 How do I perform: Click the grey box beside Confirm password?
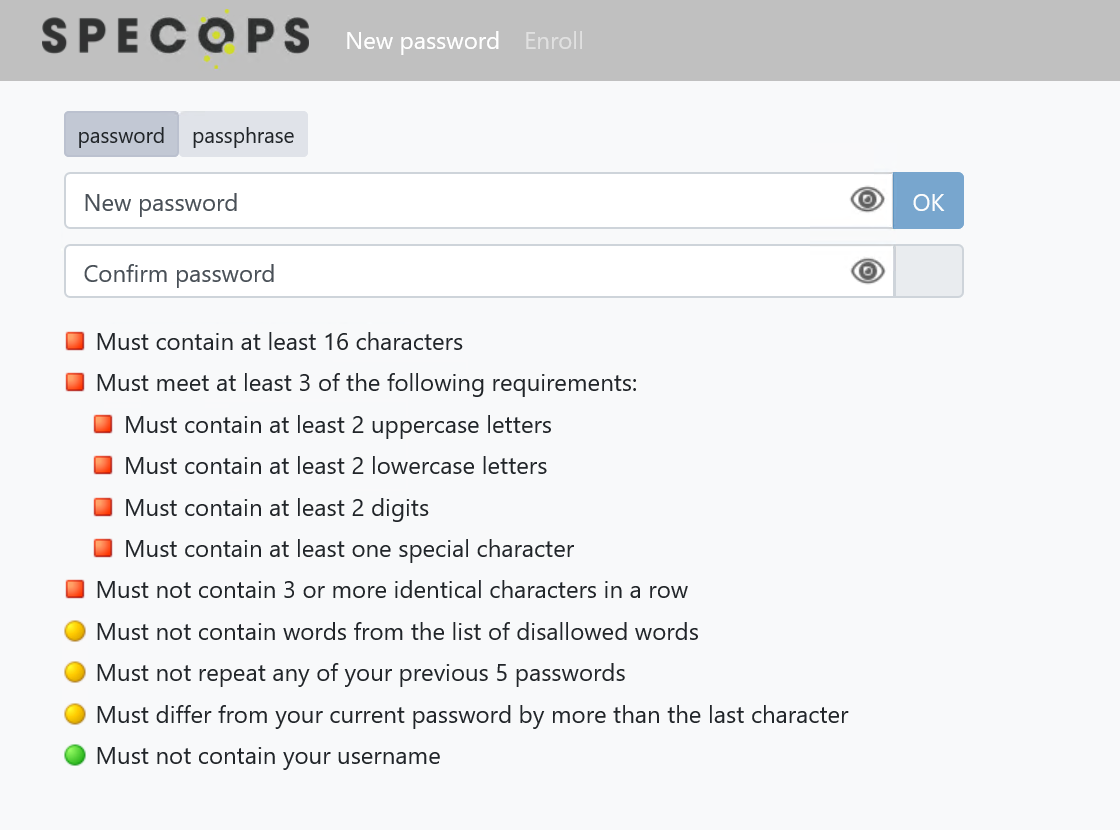tap(929, 271)
